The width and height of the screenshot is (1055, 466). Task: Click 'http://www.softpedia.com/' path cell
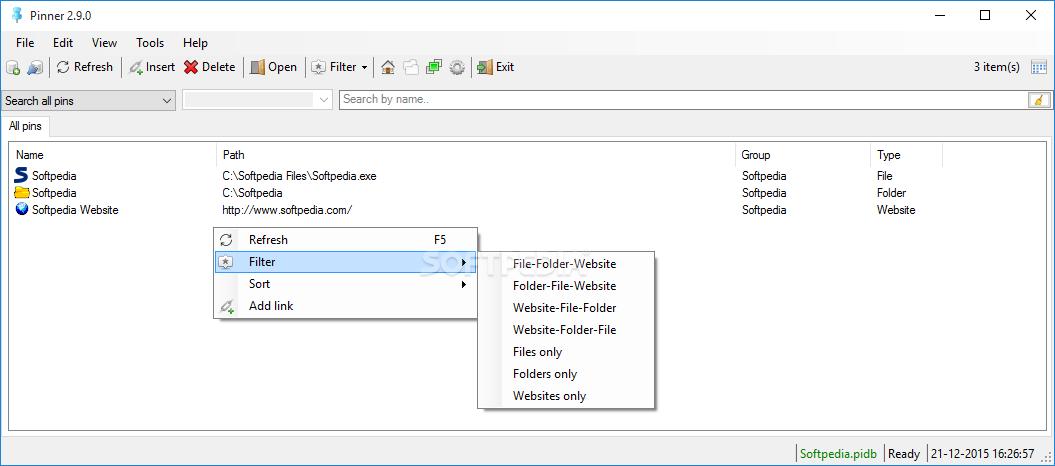[287, 210]
